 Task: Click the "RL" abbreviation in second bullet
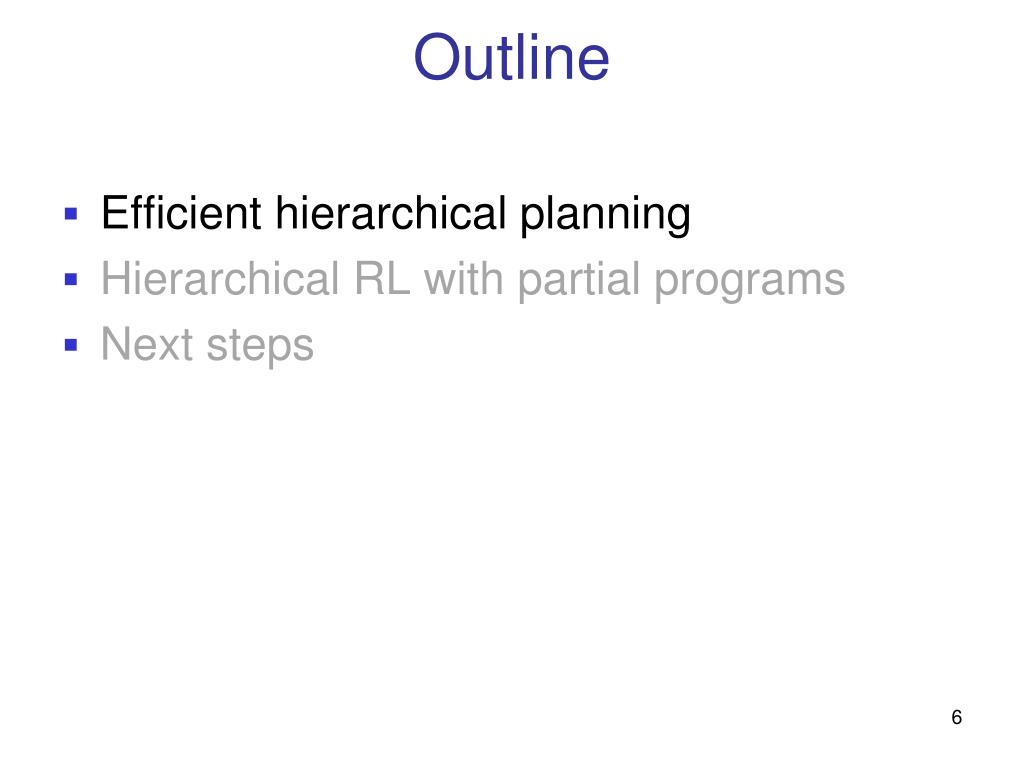click(382, 278)
